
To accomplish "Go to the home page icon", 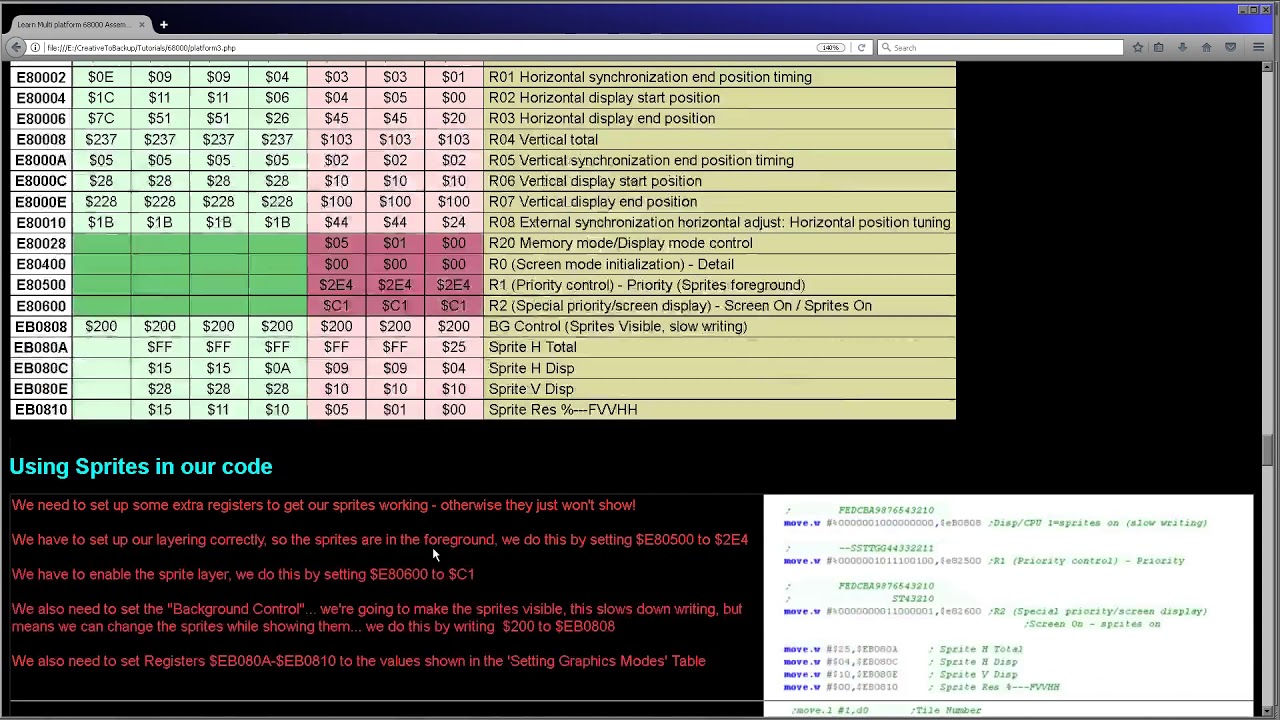I will click(1206, 47).
